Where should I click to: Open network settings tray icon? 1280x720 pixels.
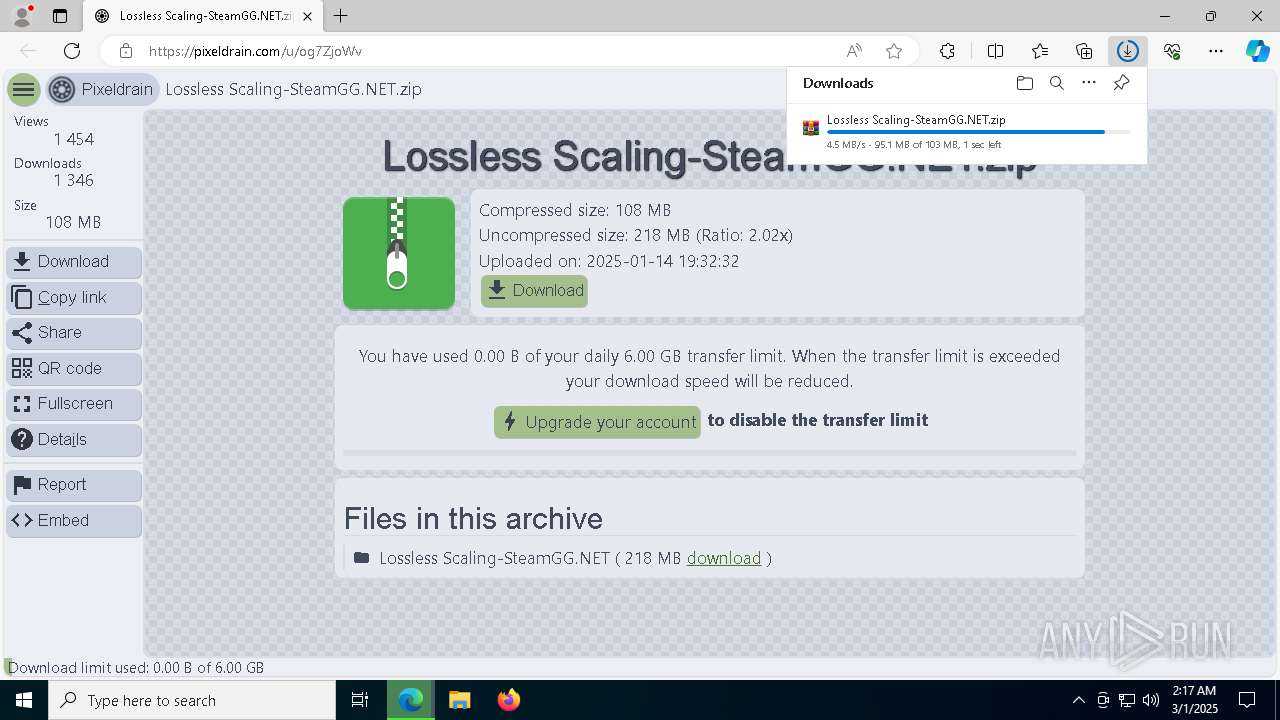1127,700
